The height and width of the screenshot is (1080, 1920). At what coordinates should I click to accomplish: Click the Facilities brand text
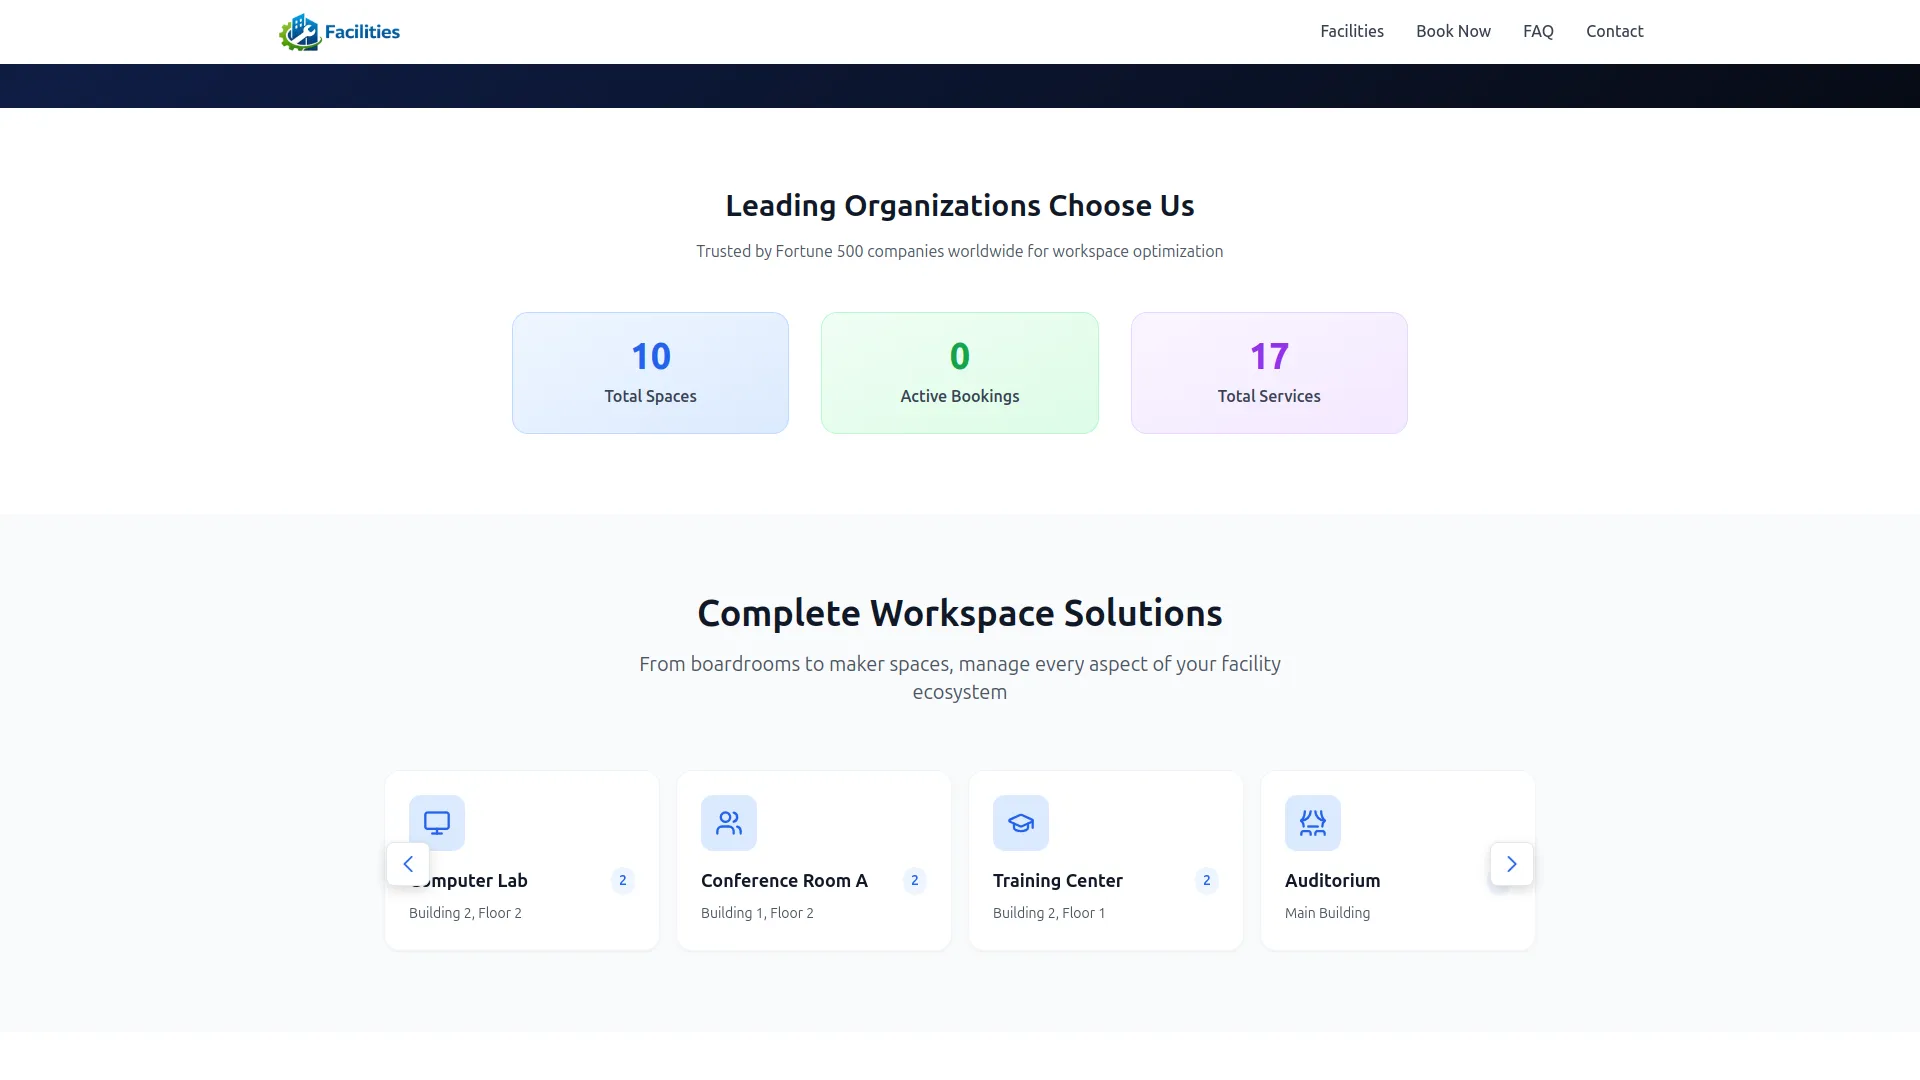click(362, 32)
